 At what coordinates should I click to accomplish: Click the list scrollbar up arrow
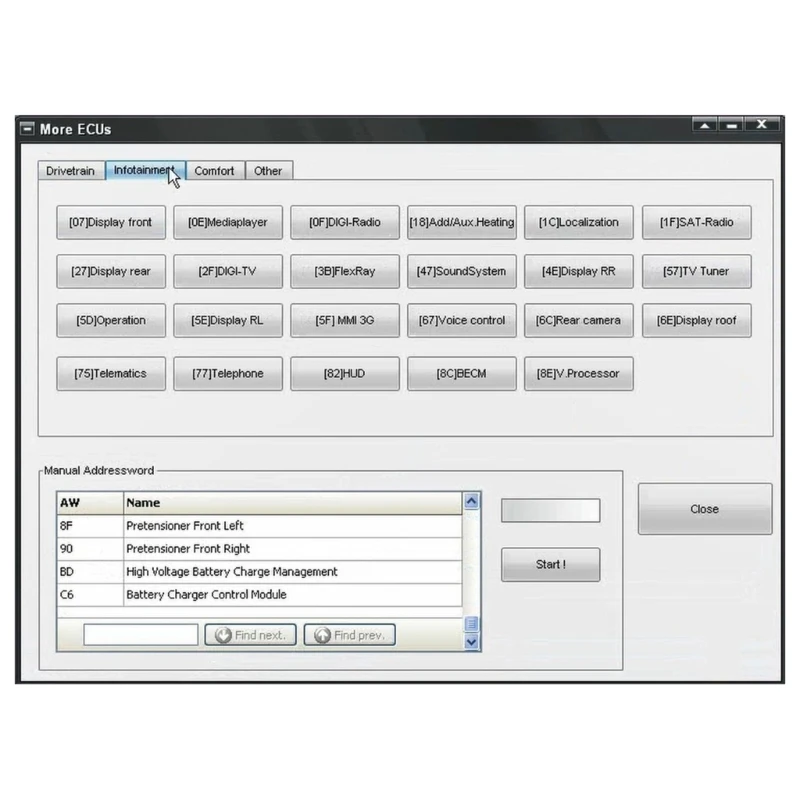click(x=471, y=502)
